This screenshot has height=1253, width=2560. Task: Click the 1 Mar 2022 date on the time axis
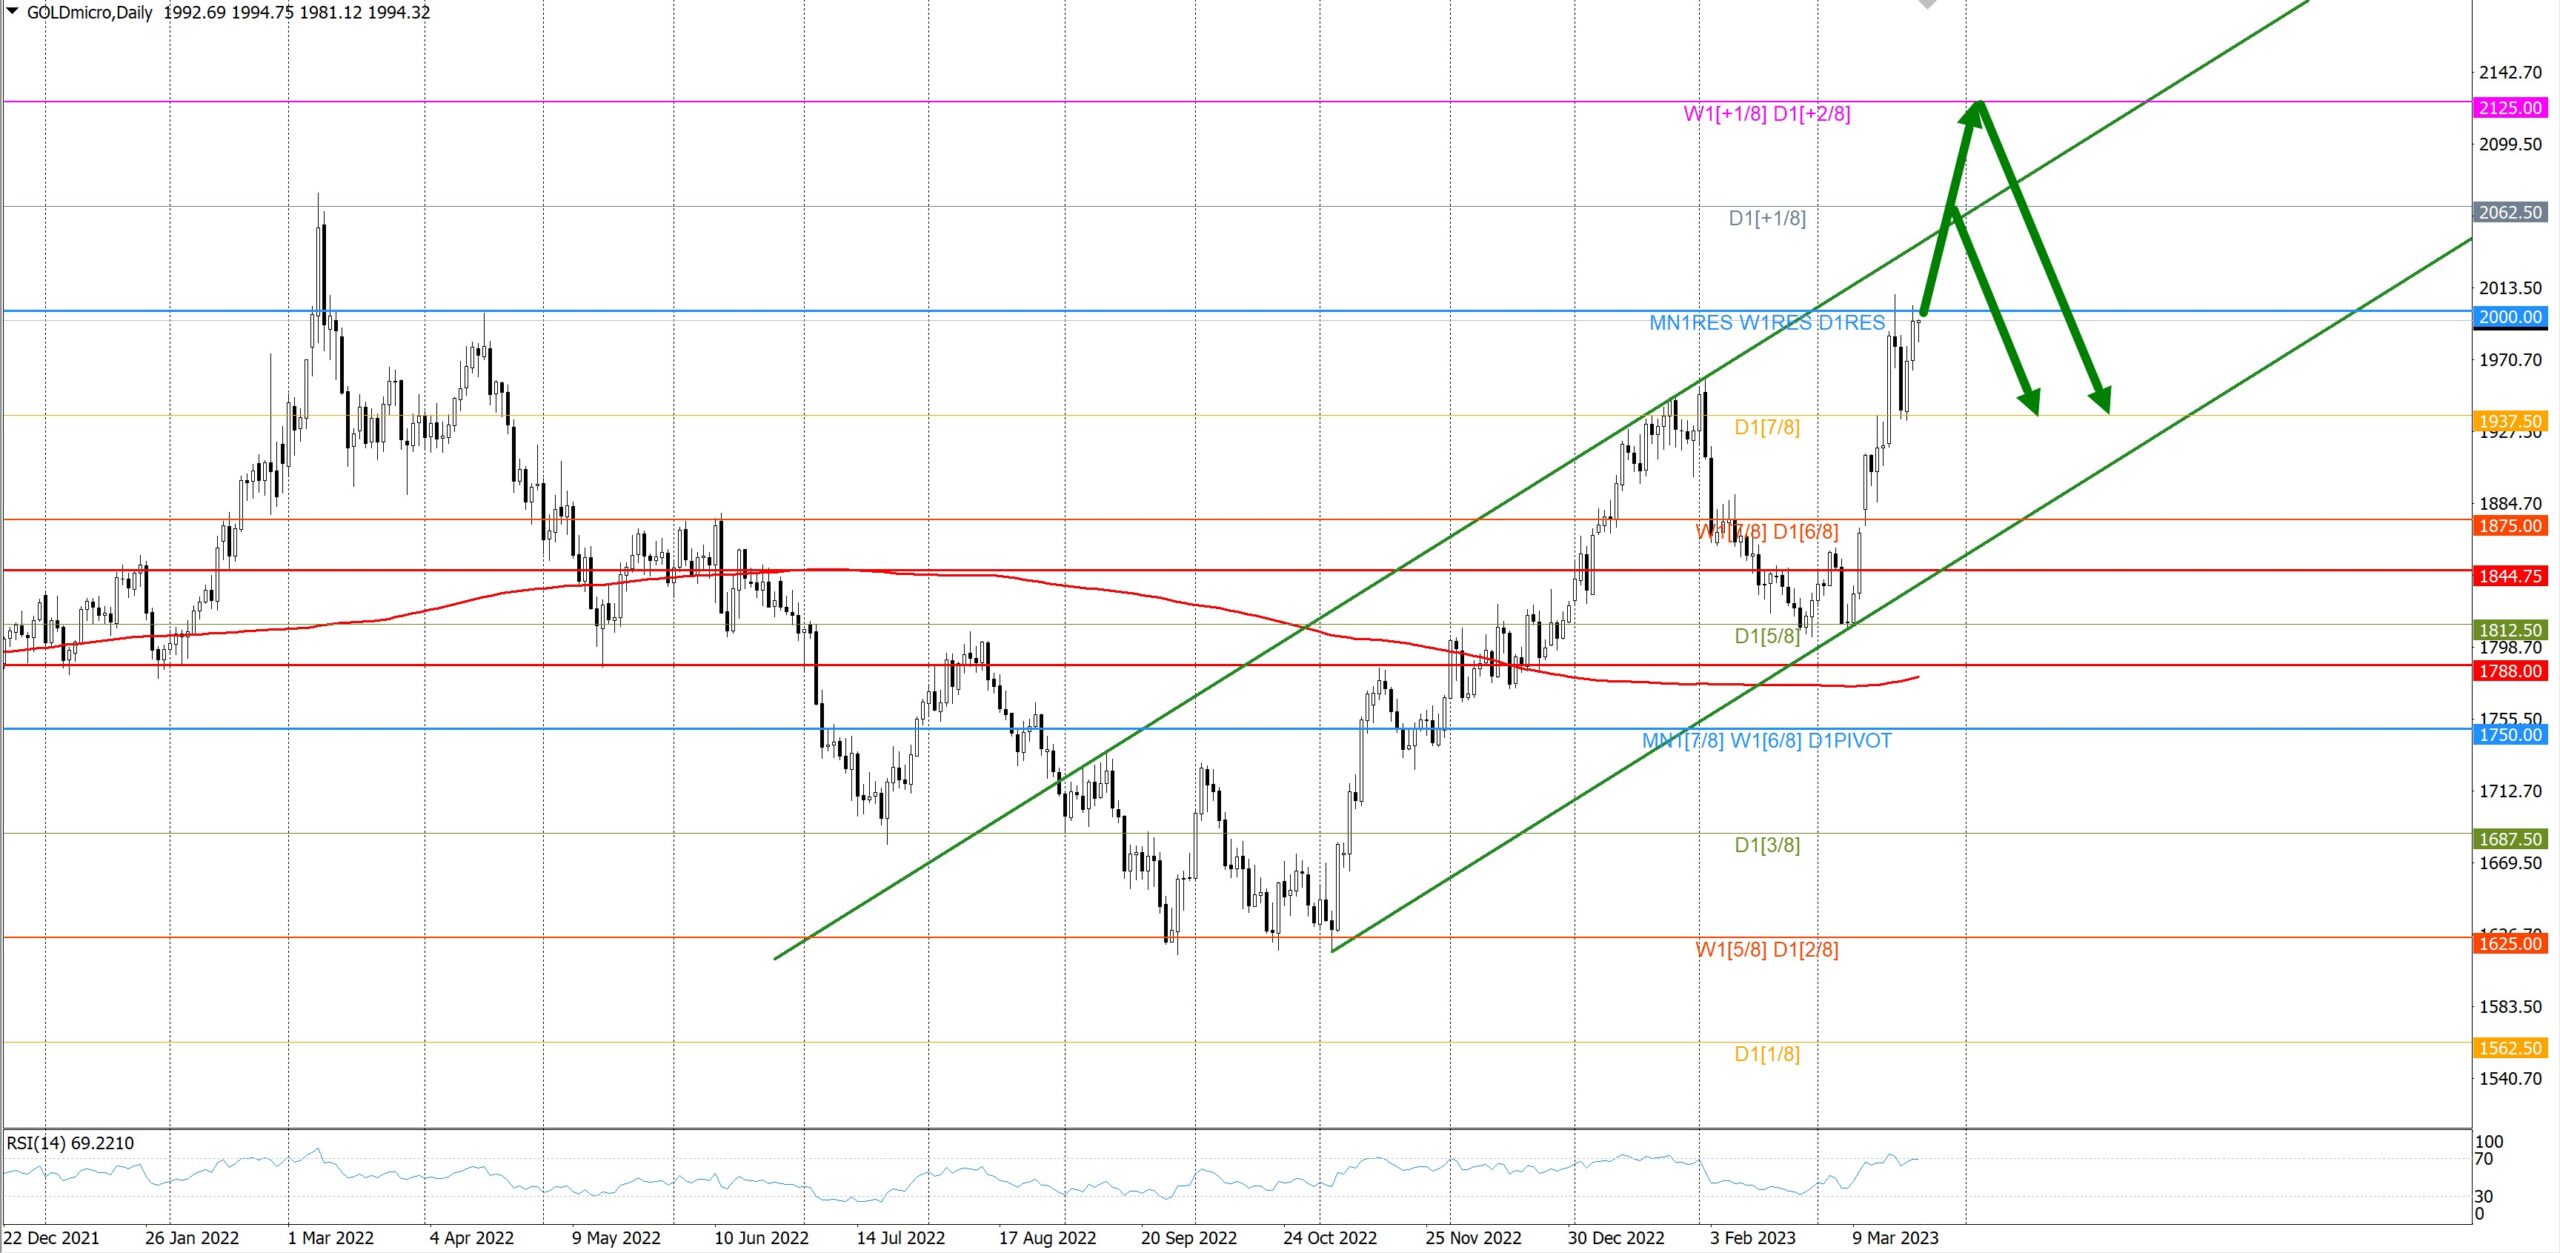[x=330, y=1238]
